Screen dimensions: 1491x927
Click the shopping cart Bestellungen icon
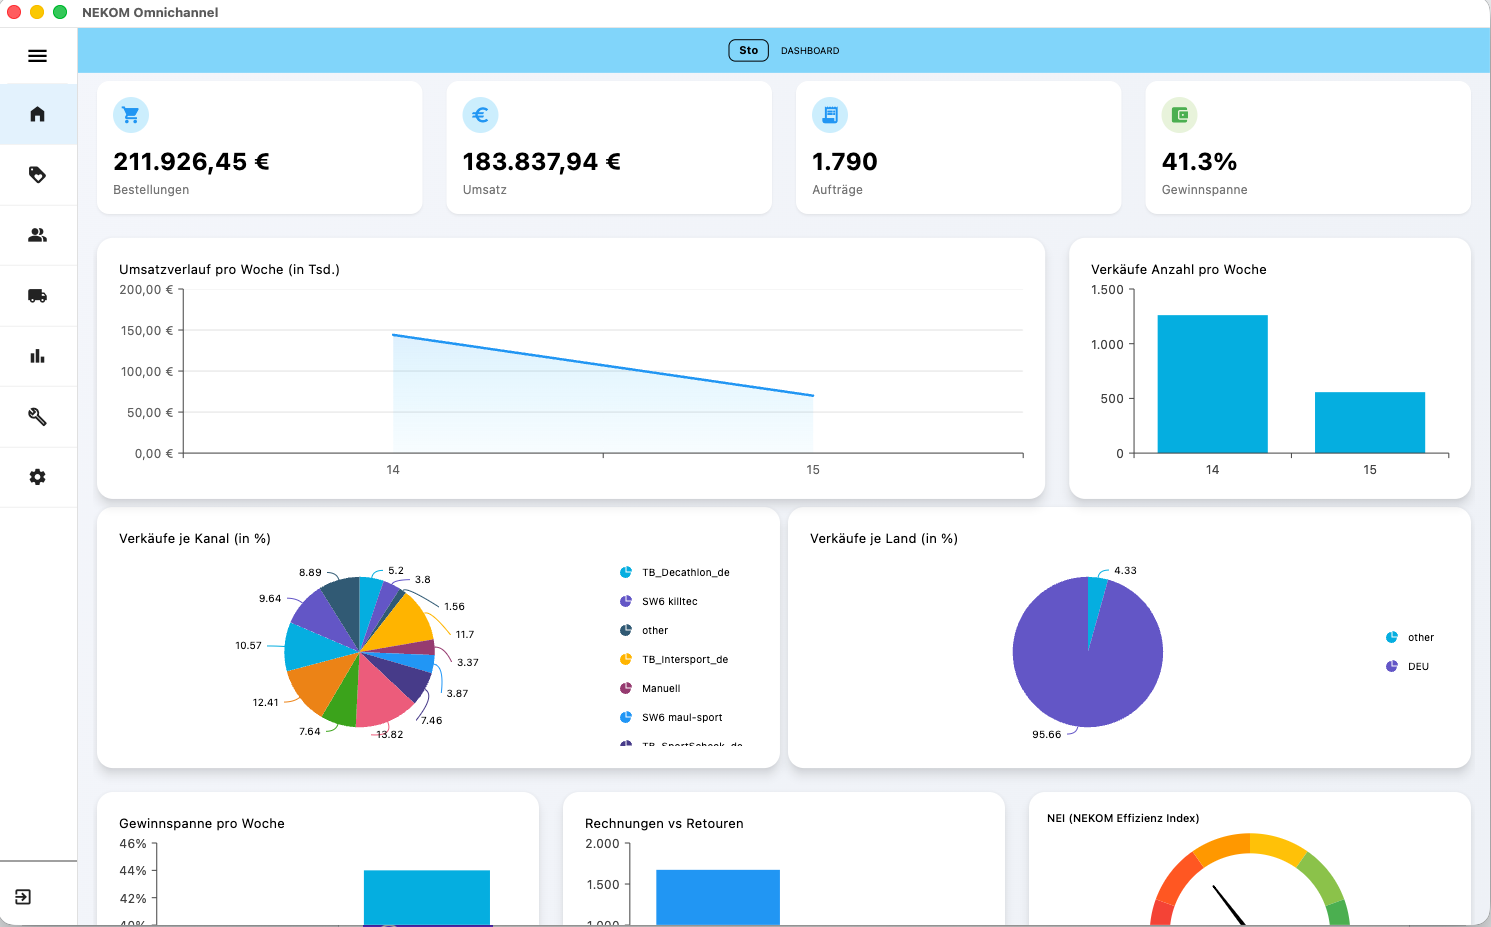131,115
